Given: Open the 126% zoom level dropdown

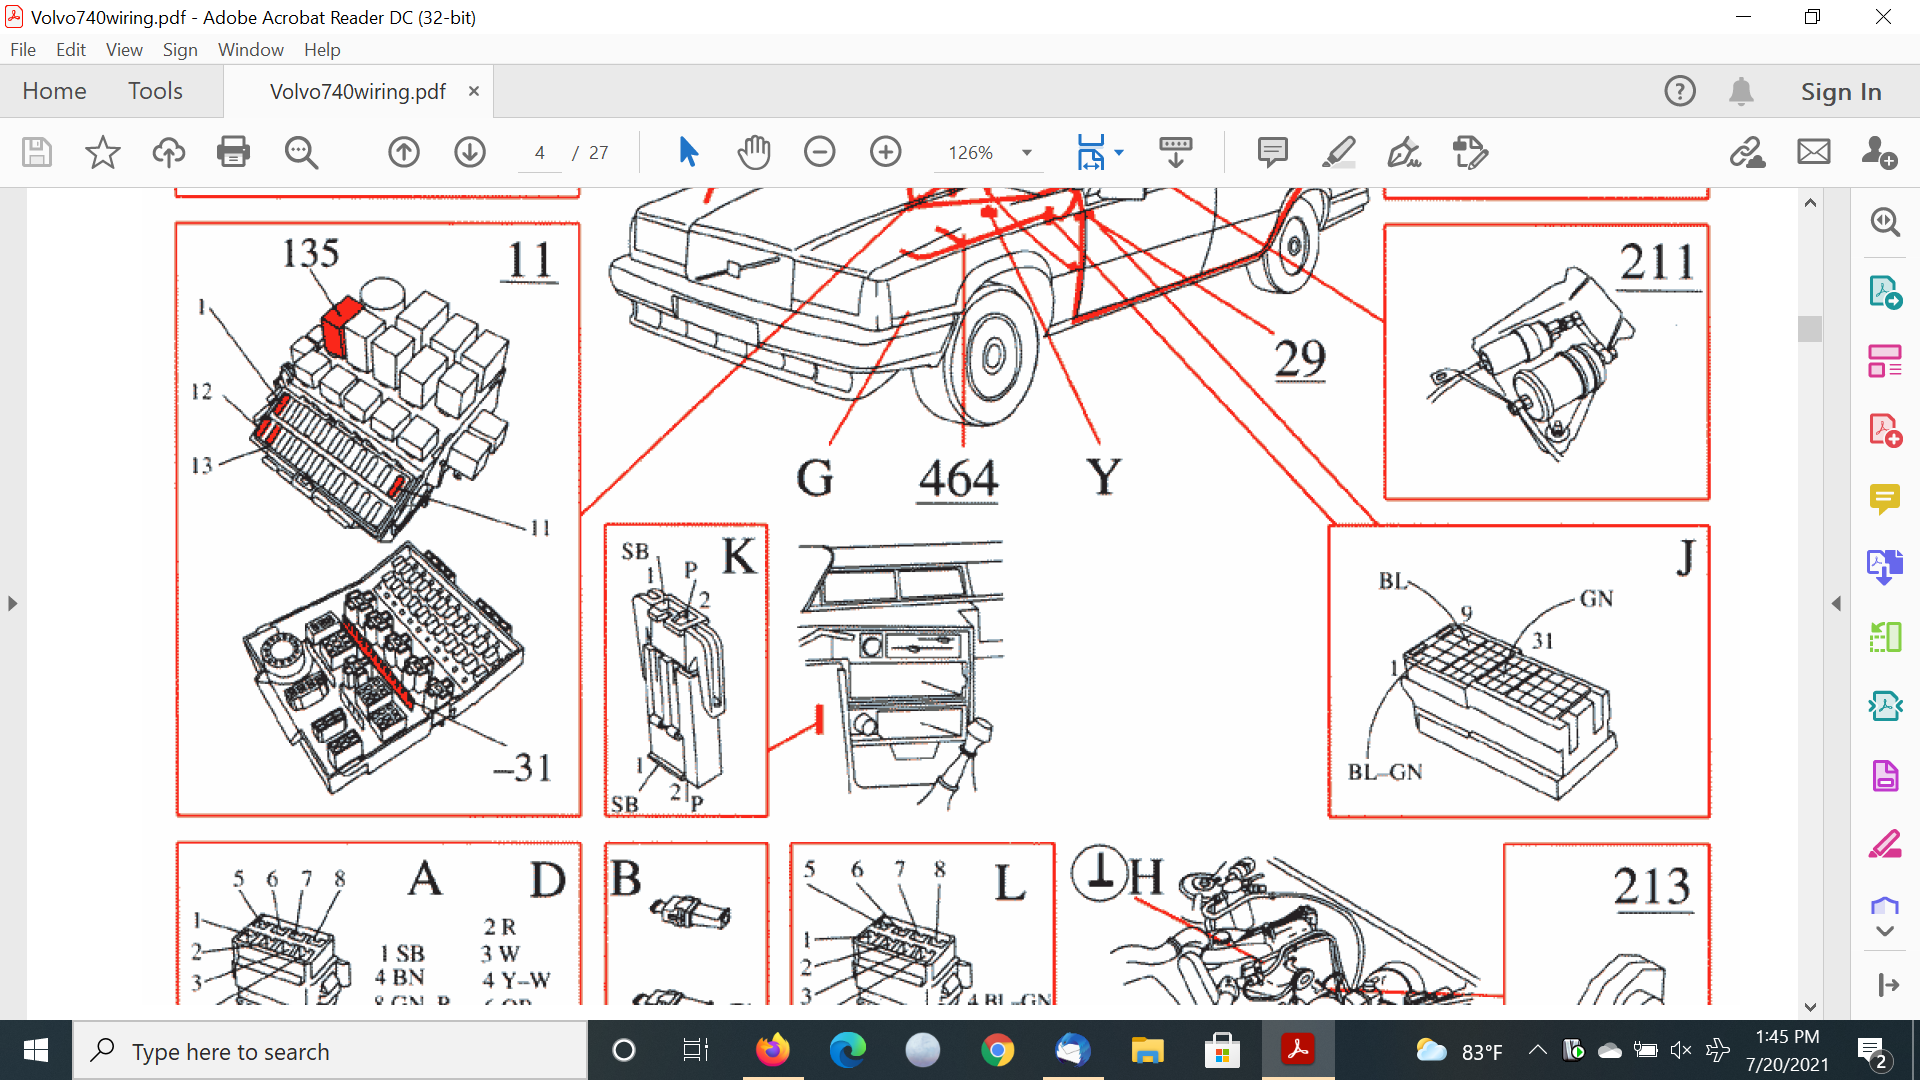Looking at the screenshot, I should pos(1027,152).
